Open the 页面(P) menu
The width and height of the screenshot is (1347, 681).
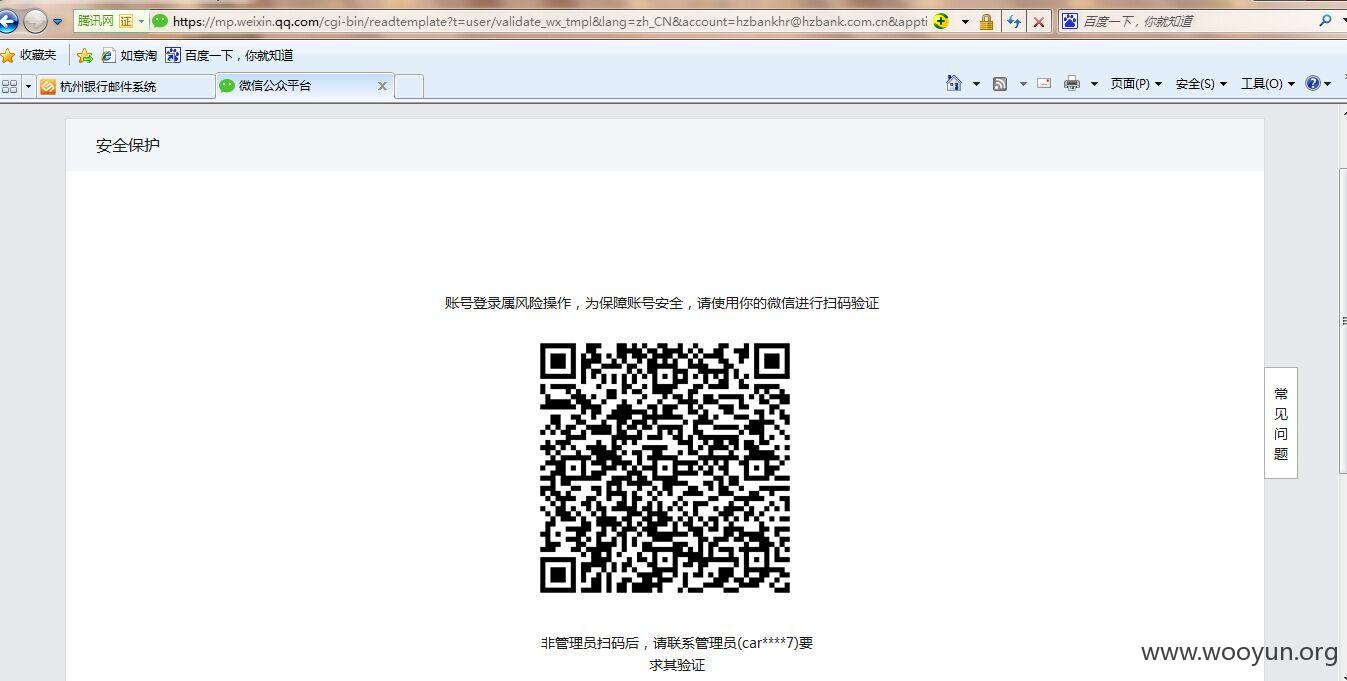(x=1136, y=84)
